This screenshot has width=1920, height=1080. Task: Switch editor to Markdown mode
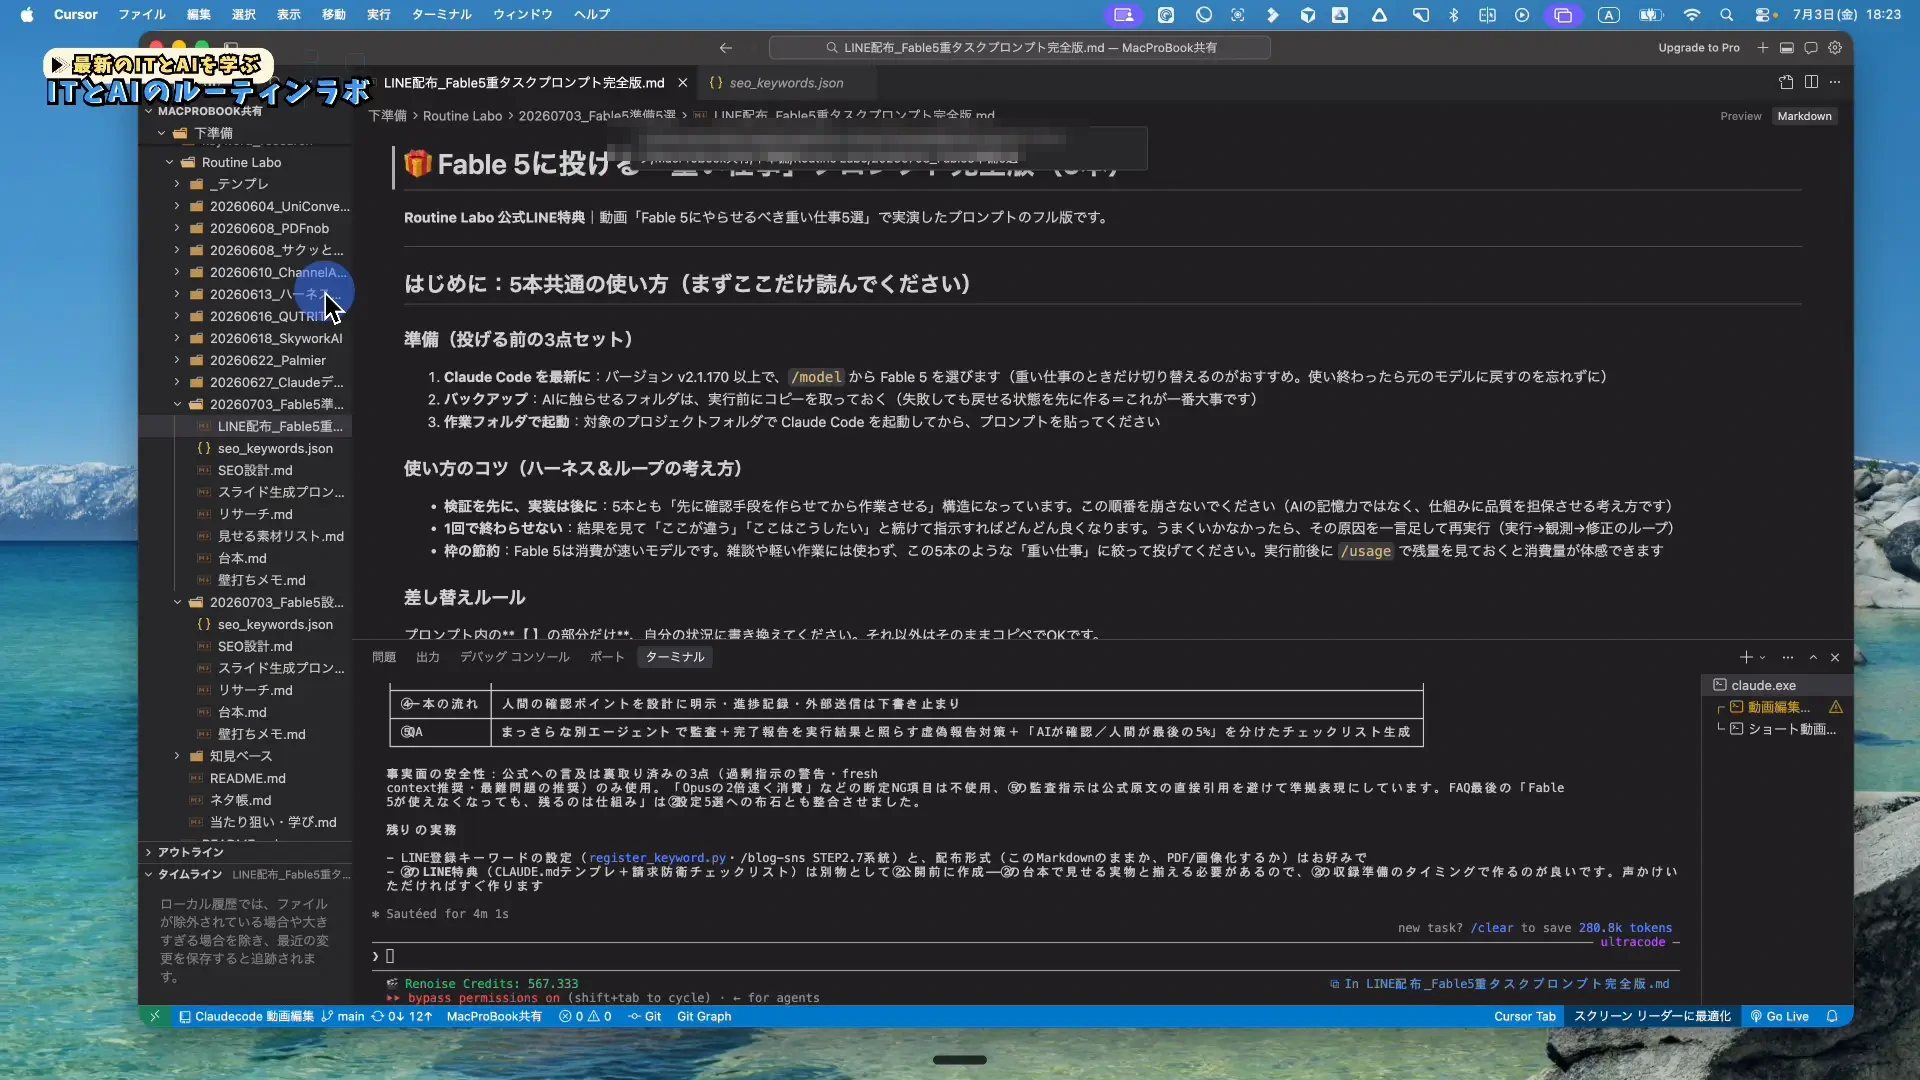(x=1804, y=116)
